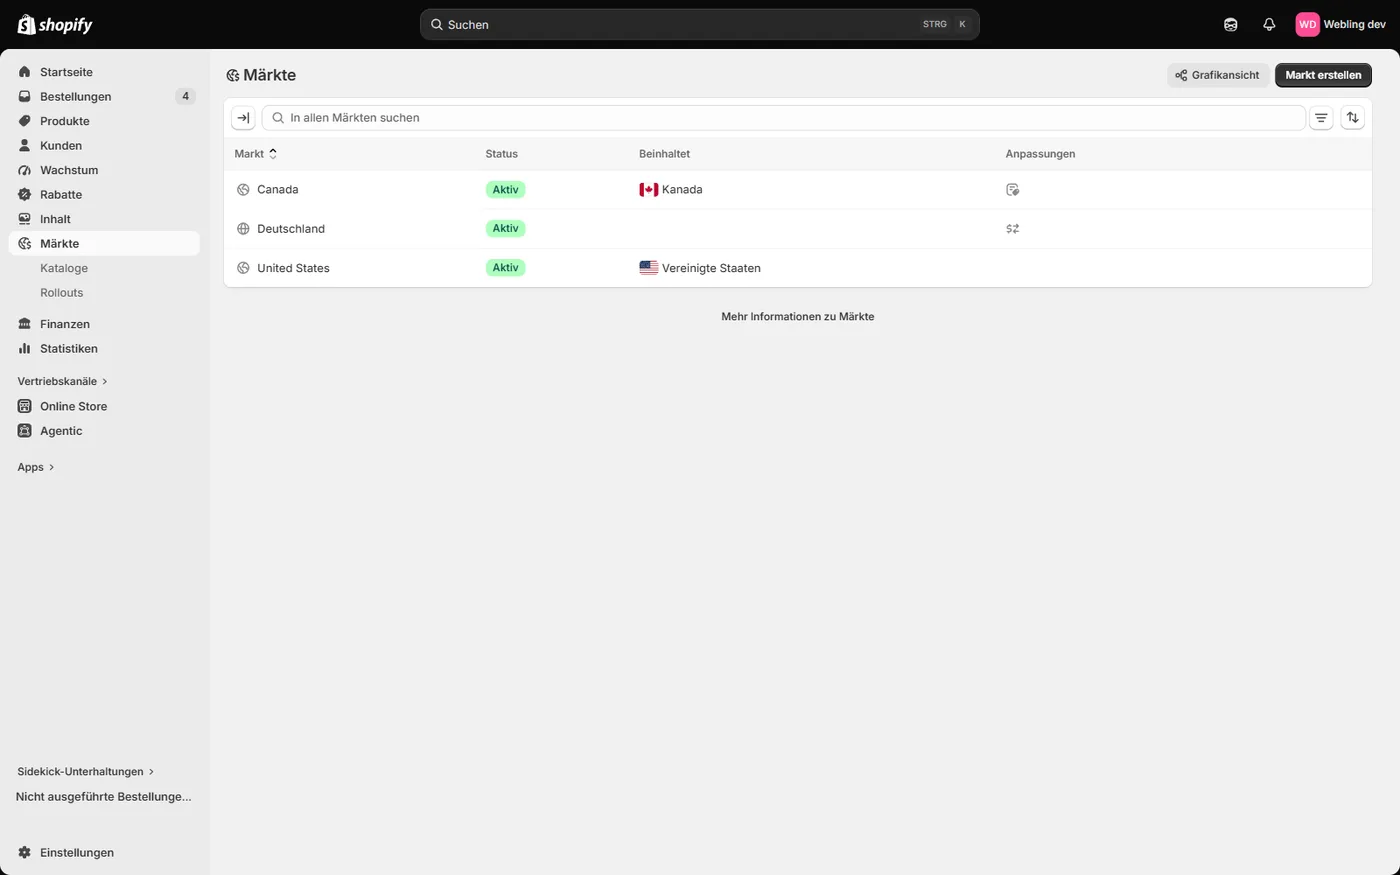
Task: Open the Nicht ausgeführte Bestellungen conversation
Action: [104, 797]
